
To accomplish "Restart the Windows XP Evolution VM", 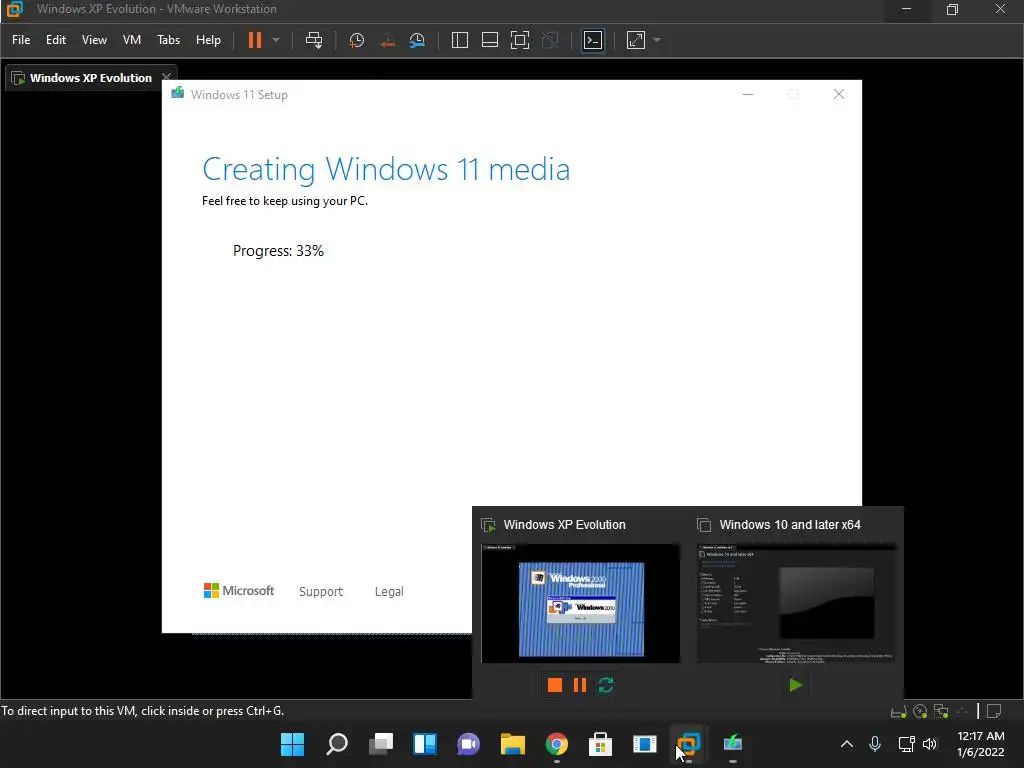I will tap(606, 685).
